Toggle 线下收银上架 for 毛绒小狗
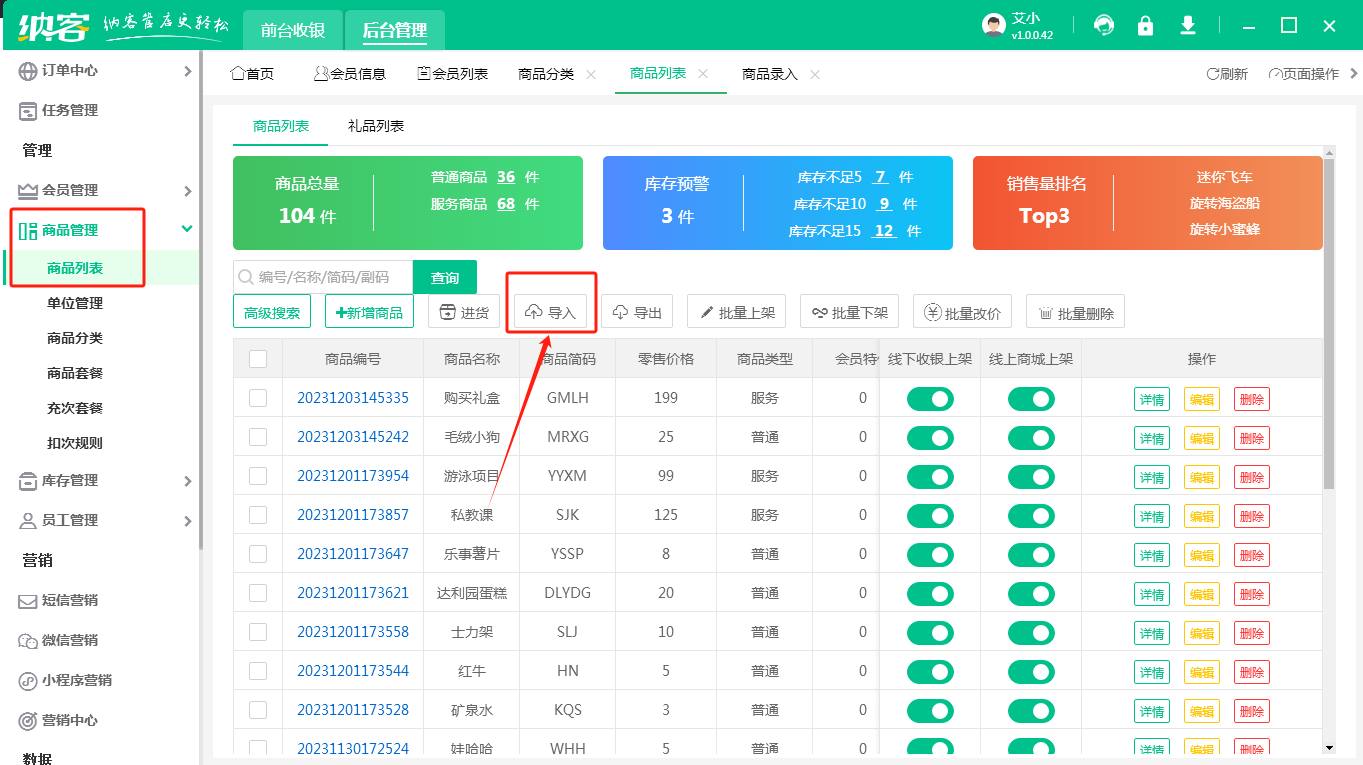The height and width of the screenshot is (765, 1363). (x=930, y=438)
